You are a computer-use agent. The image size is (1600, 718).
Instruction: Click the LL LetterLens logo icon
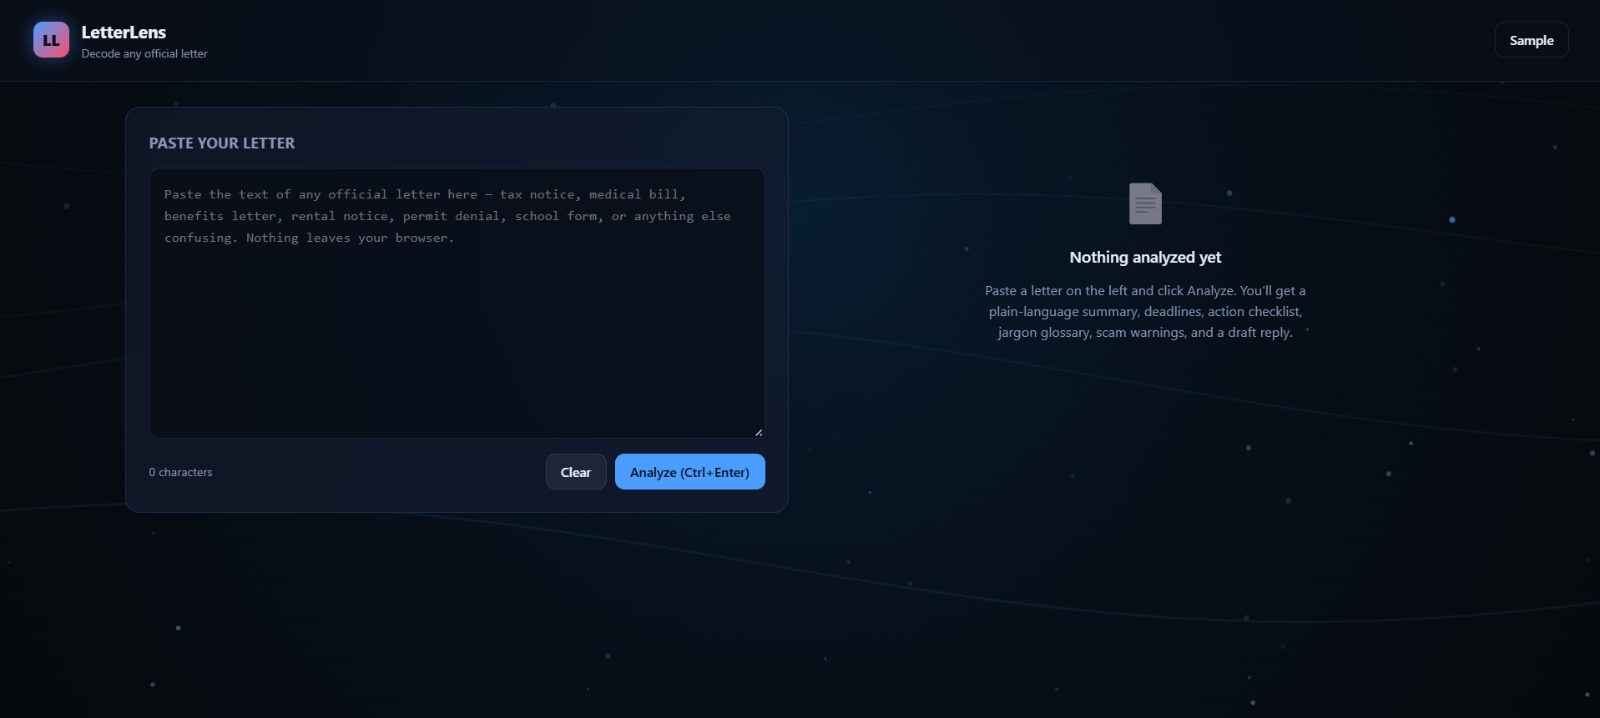click(x=51, y=40)
